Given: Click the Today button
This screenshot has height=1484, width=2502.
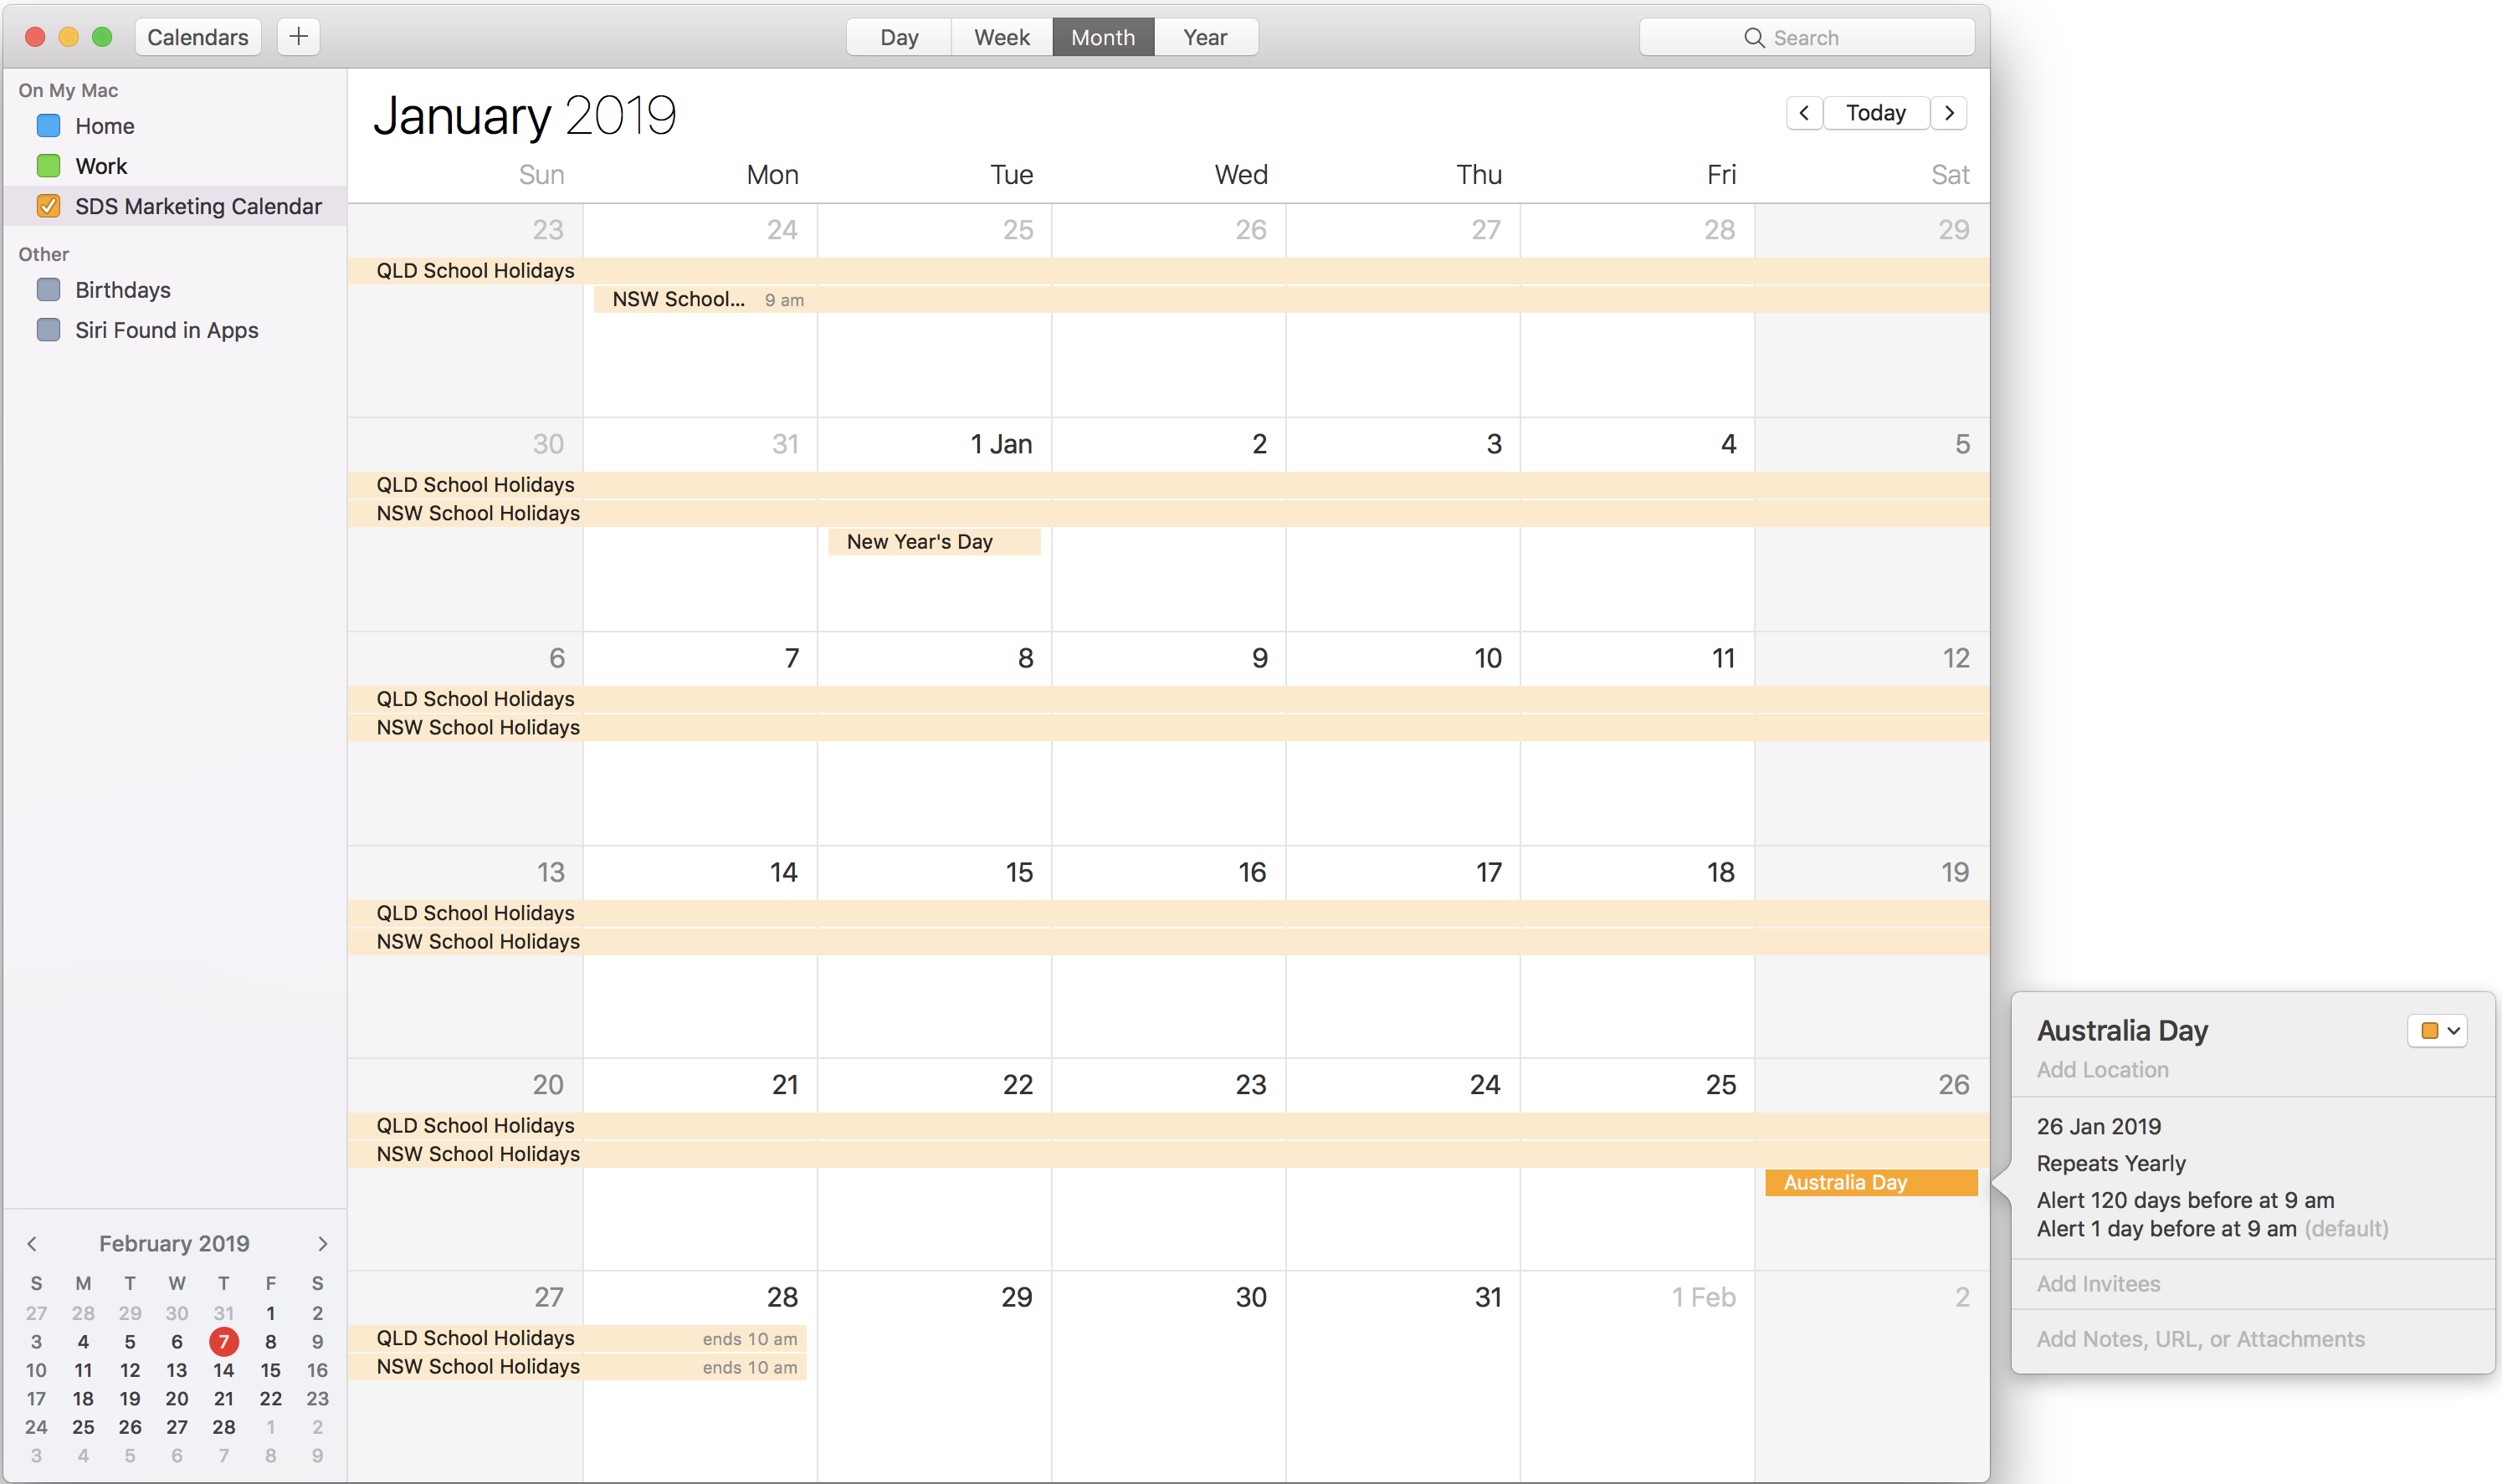Looking at the screenshot, I should 1875,113.
